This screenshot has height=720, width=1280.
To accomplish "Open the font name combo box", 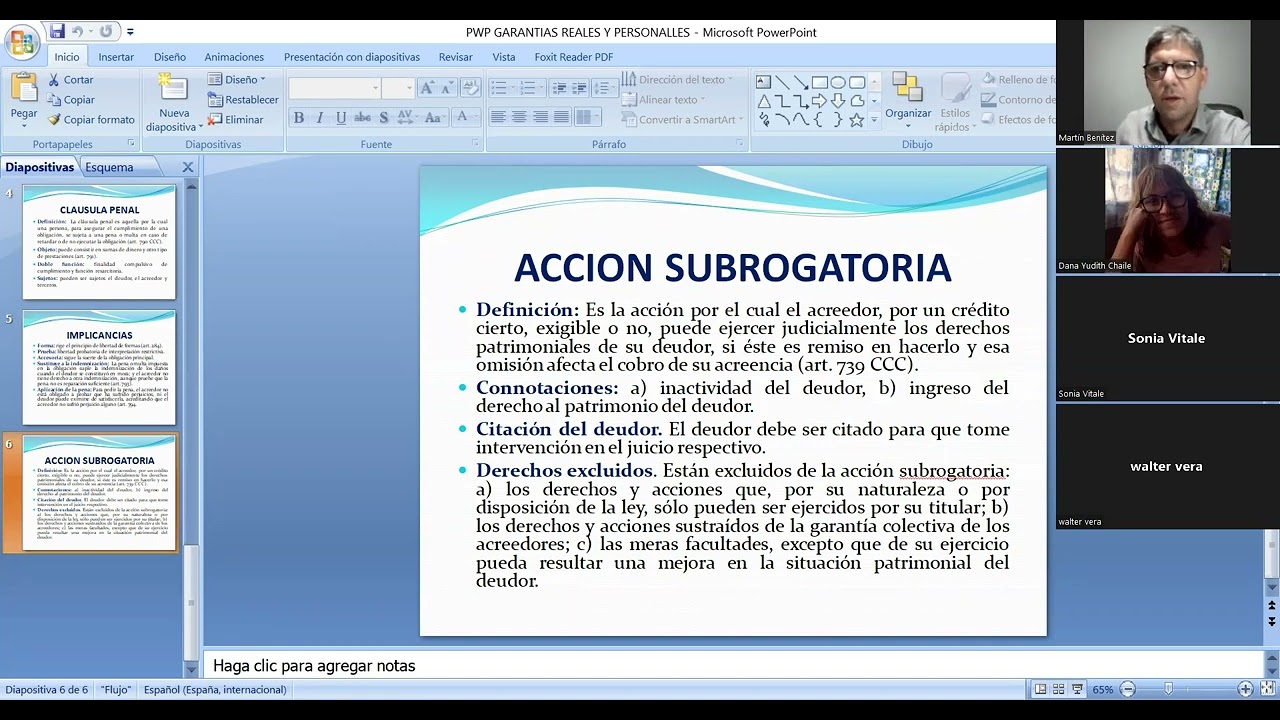I will [335, 88].
